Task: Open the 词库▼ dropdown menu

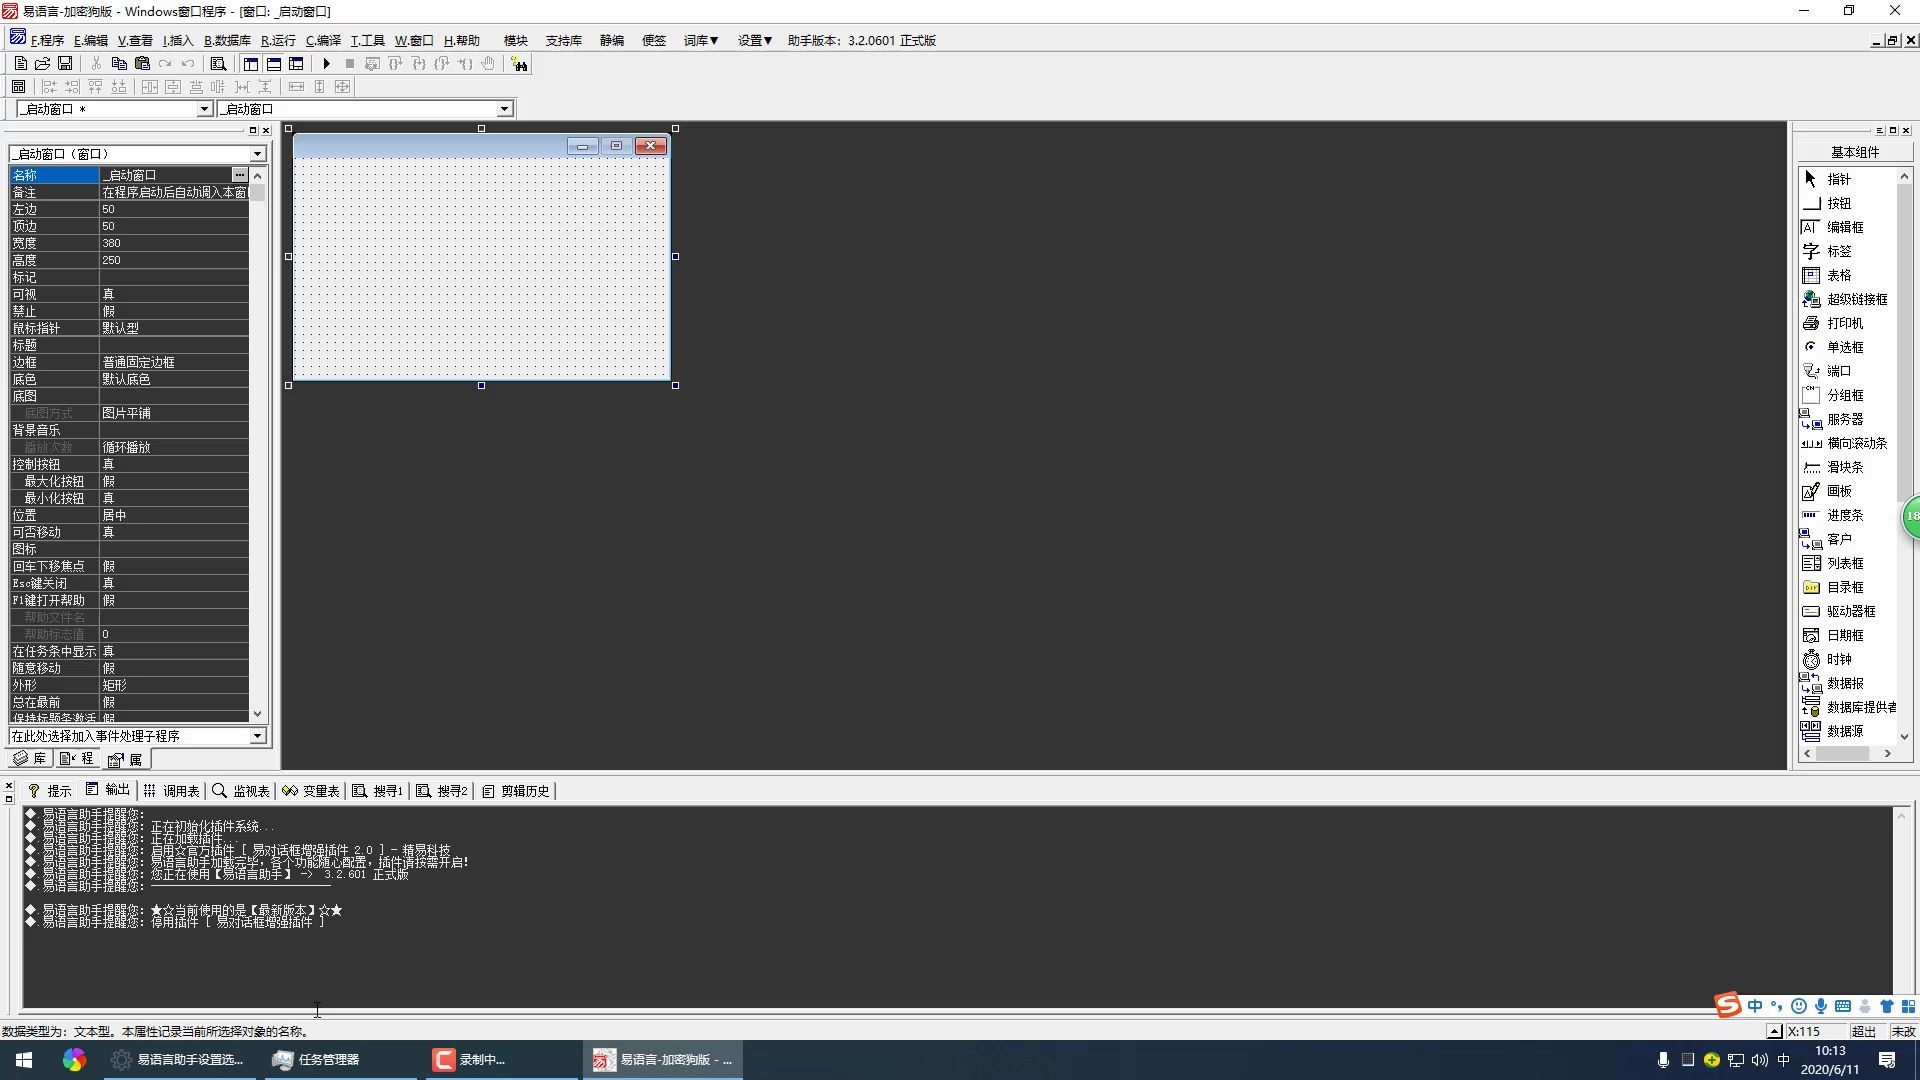Action: point(701,41)
